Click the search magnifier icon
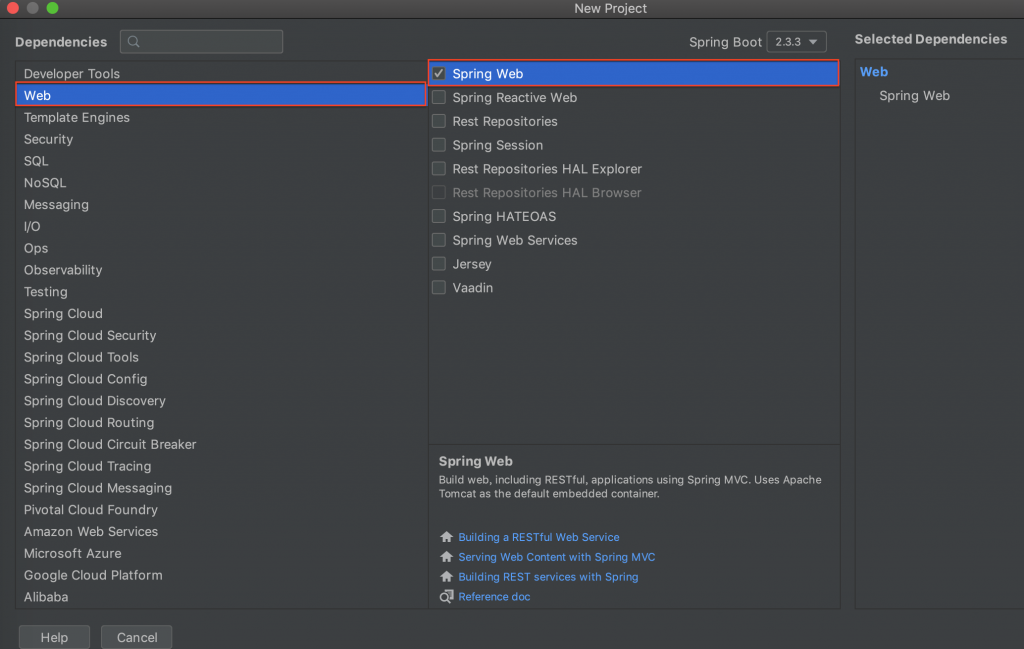1024x649 pixels. coord(134,42)
